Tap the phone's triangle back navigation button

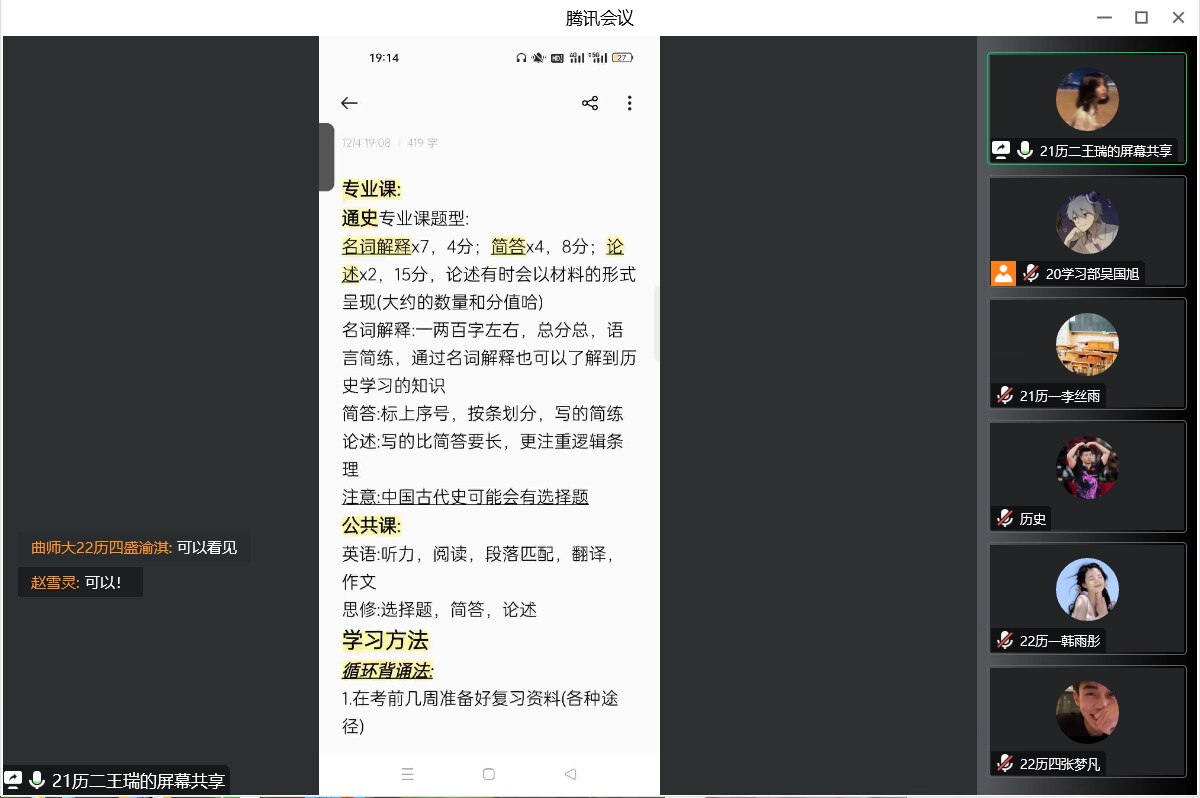point(570,774)
